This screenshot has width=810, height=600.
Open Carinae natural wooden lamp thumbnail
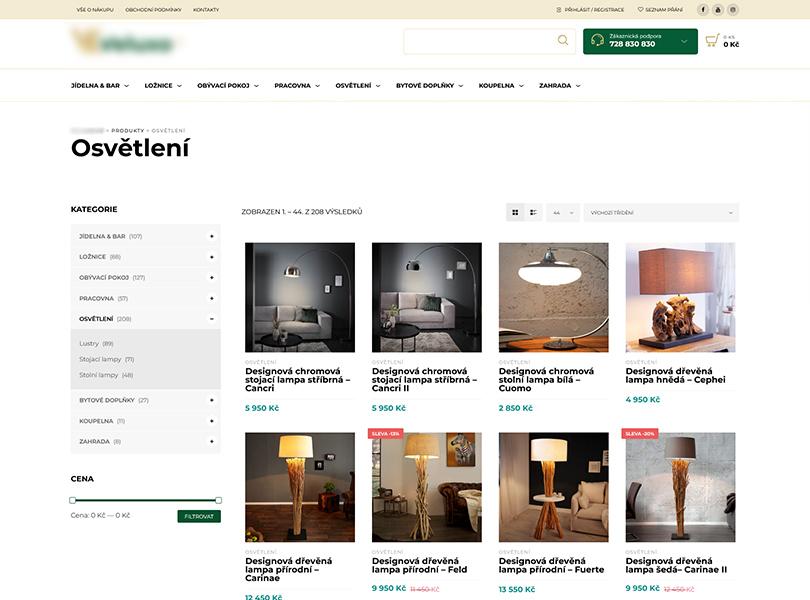(300, 487)
